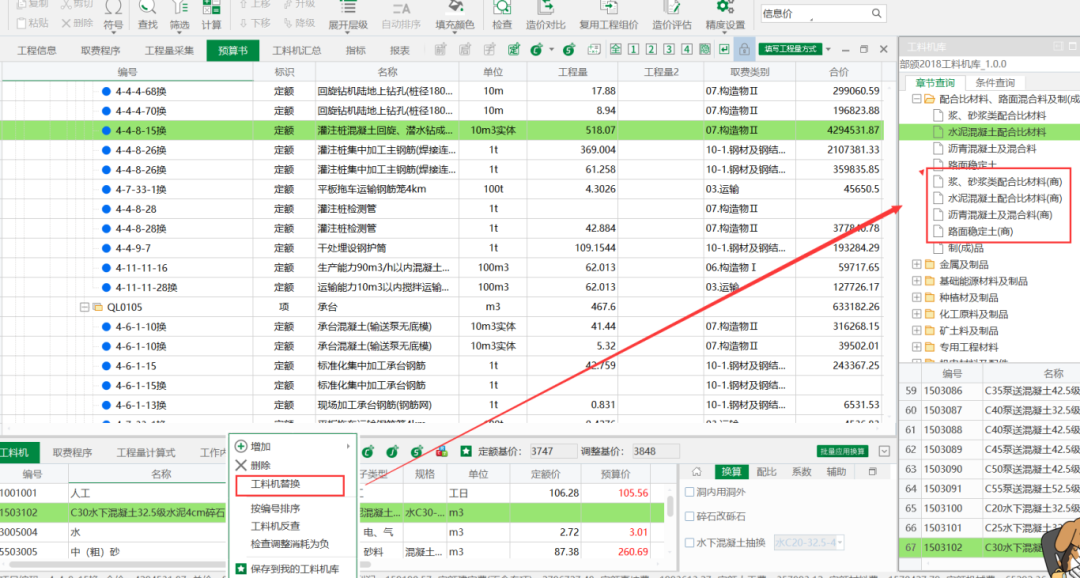Expand 专用工程材料 folder
The height and width of the screenshot is (578, 1080).
[917, 347]
